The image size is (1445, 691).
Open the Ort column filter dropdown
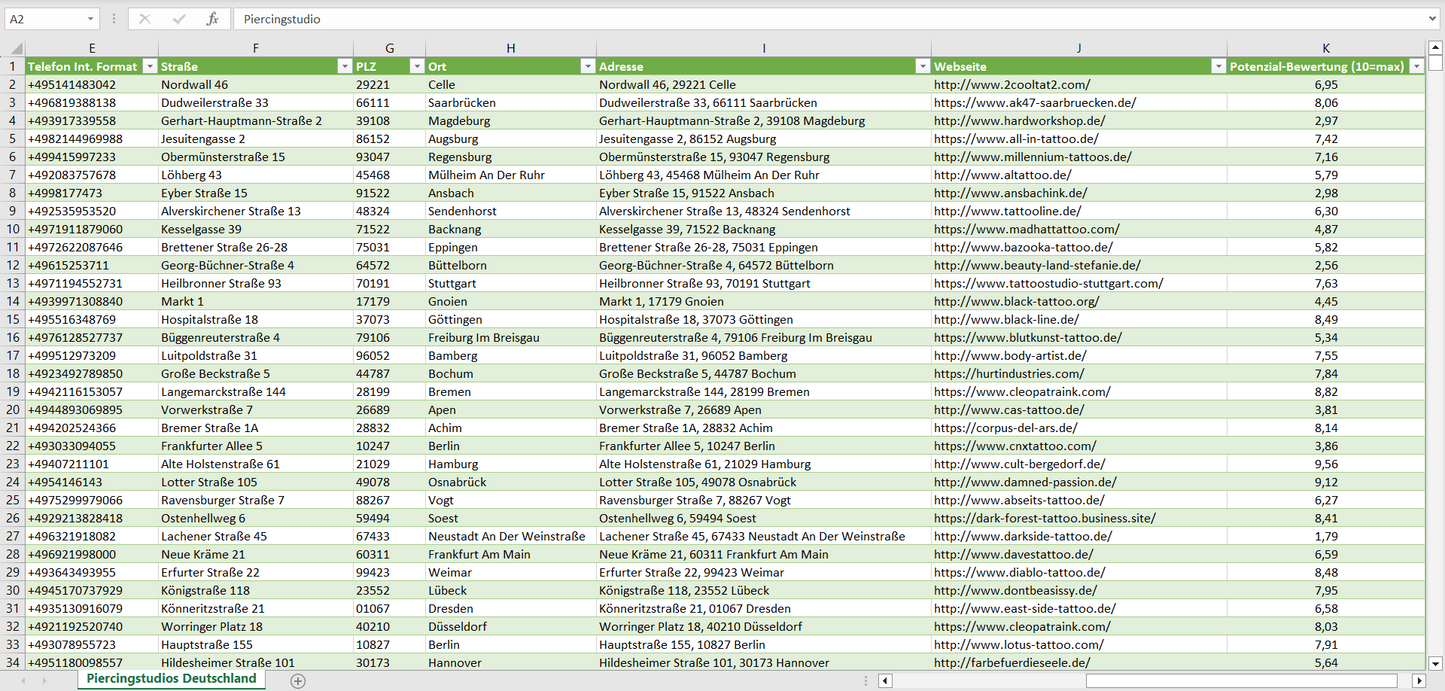point(588,66)
